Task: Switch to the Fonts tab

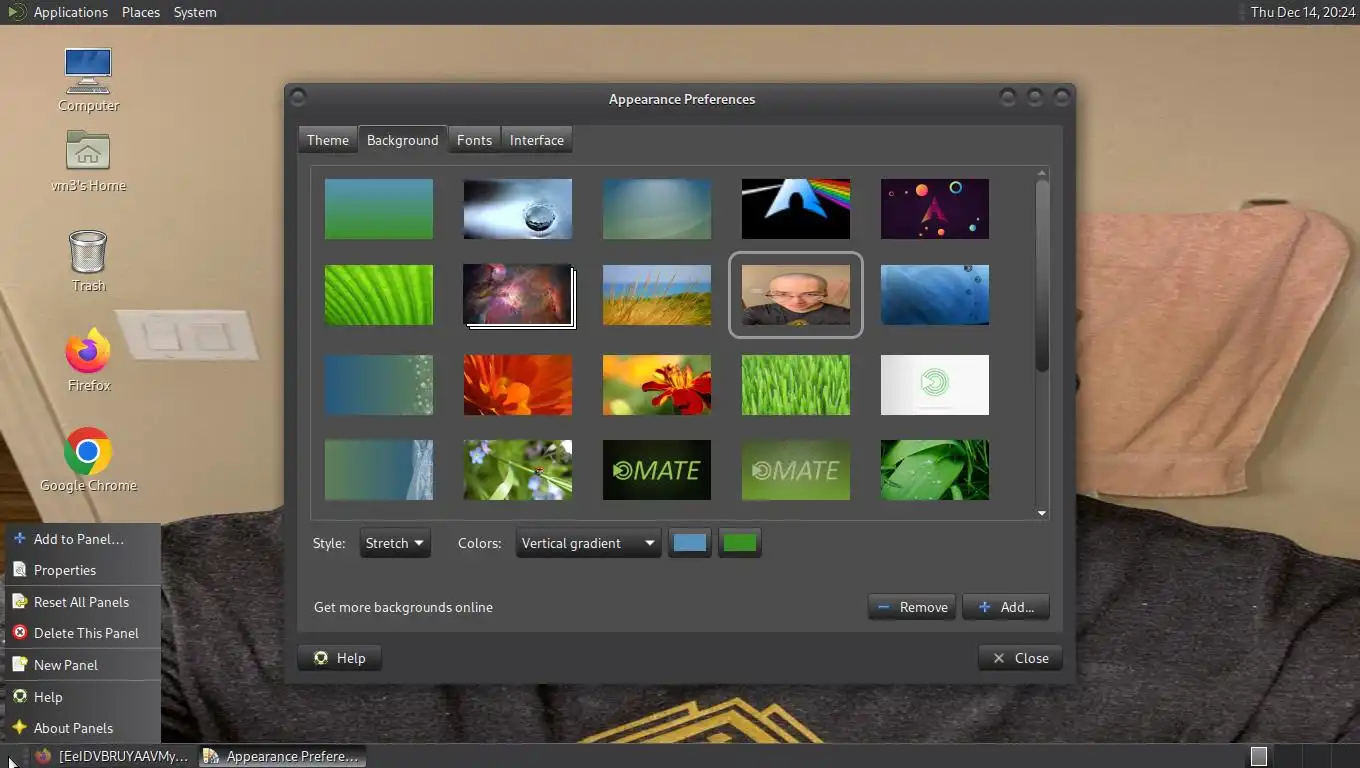Action: (x=474, y=140)
